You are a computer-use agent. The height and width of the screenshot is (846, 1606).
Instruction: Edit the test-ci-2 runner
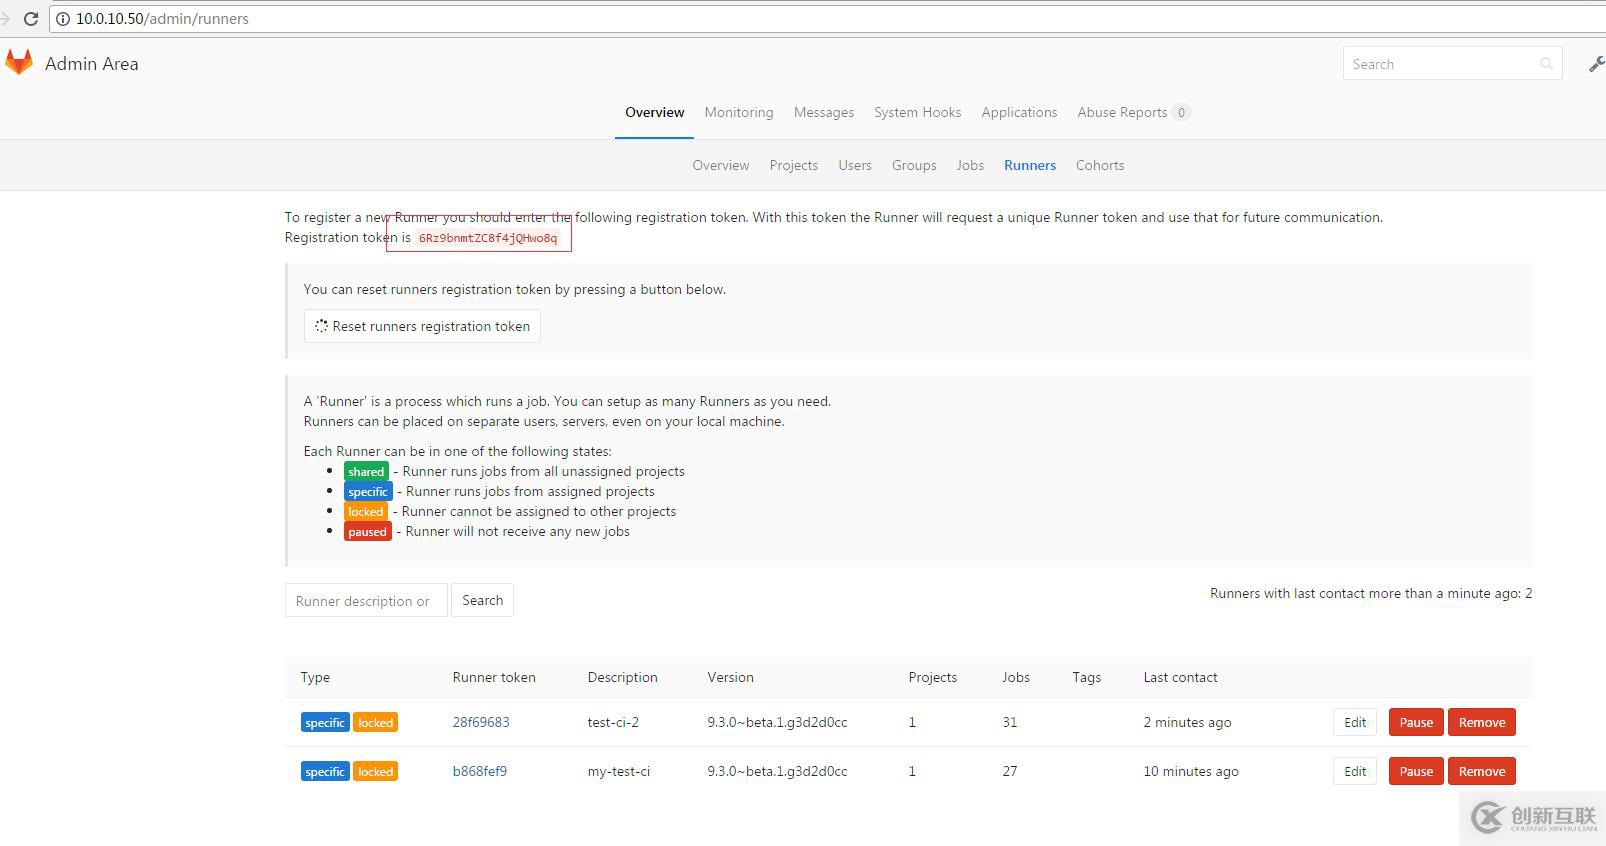pyautogui.click(x=1355, y=722)
